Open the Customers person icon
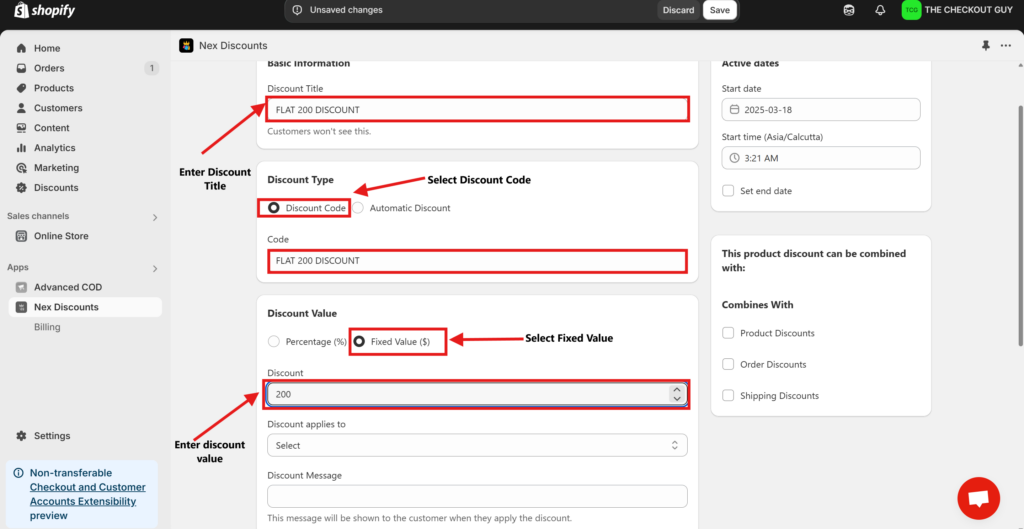Screen dimensions: 1024x529 click(x=22, y=108)
